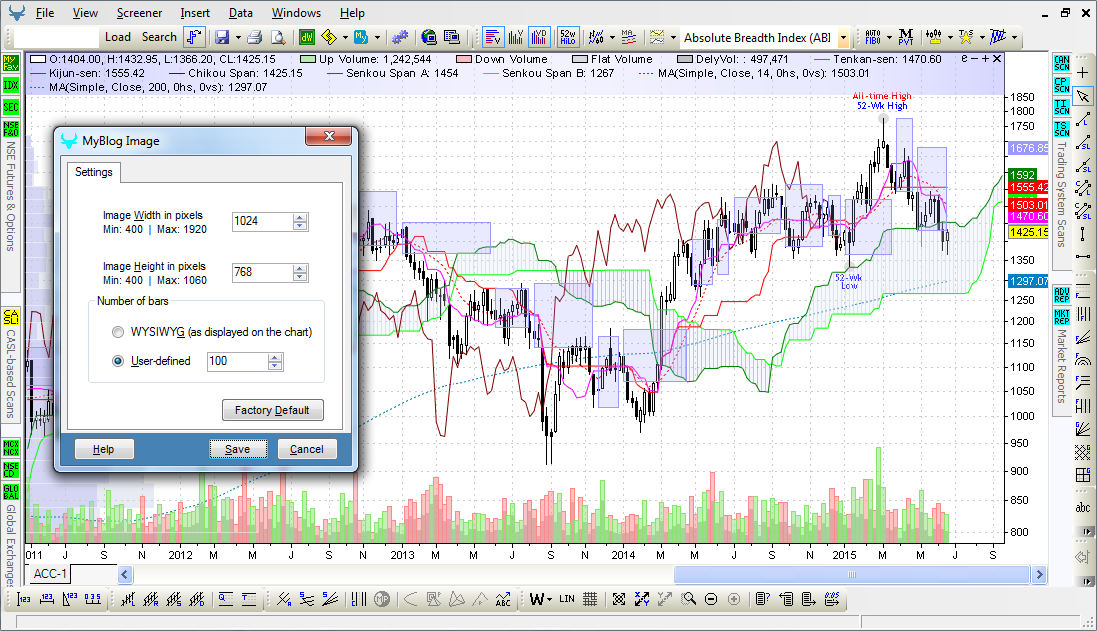The width and height of the screenshot is (1097, 631).
Task: Click the globe with monitor icon
Action: pyautogui.click(x=429, y=37)
